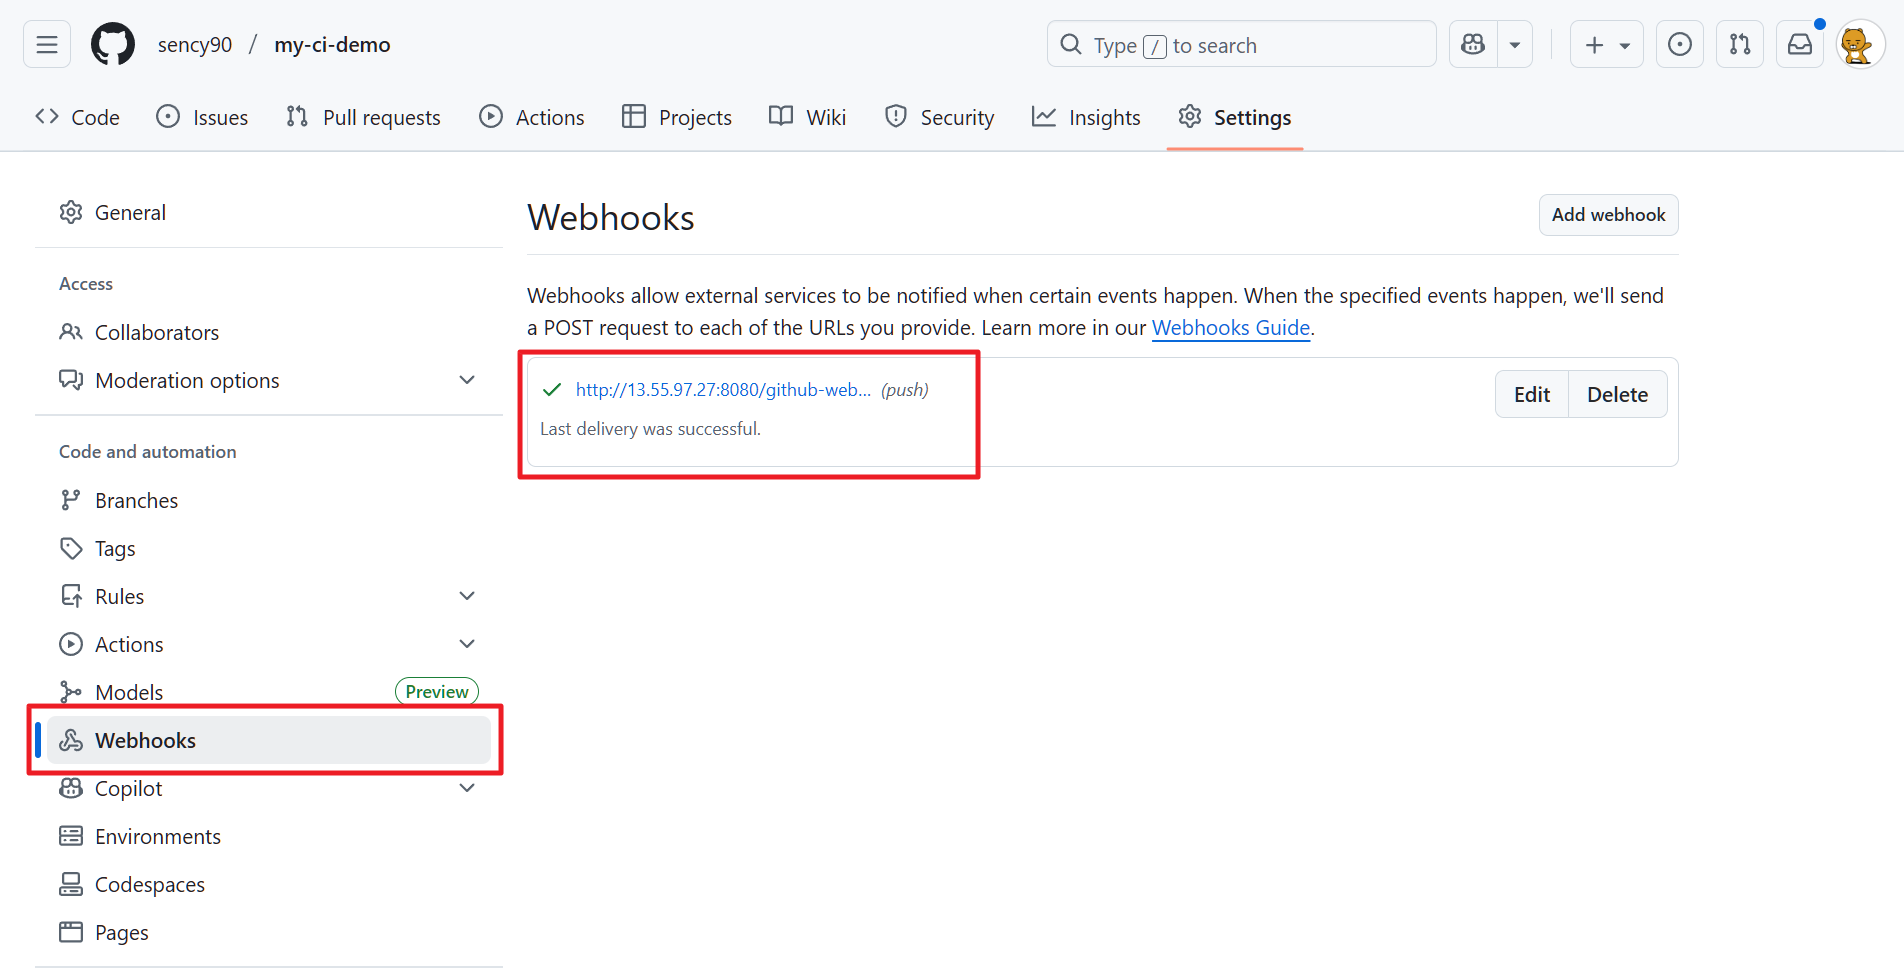Go to the Security tab

(x=940, y=118)
